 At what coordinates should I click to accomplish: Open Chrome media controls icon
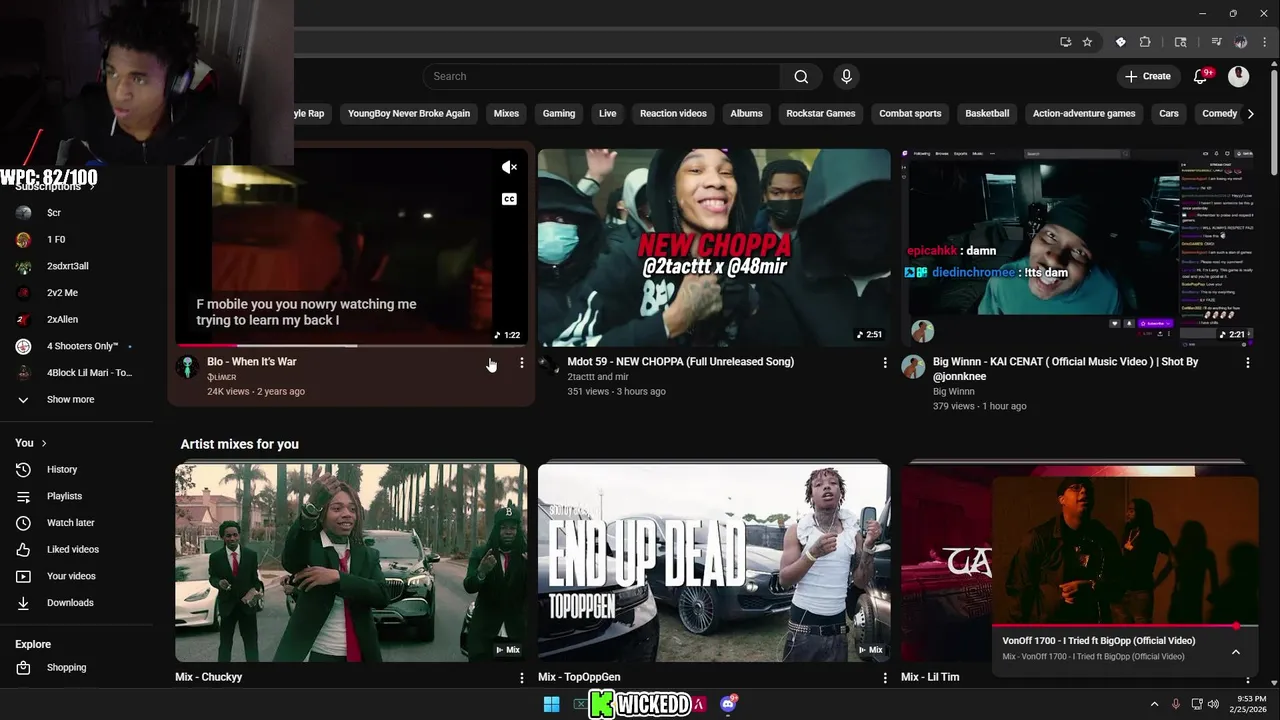[1216, 42]
